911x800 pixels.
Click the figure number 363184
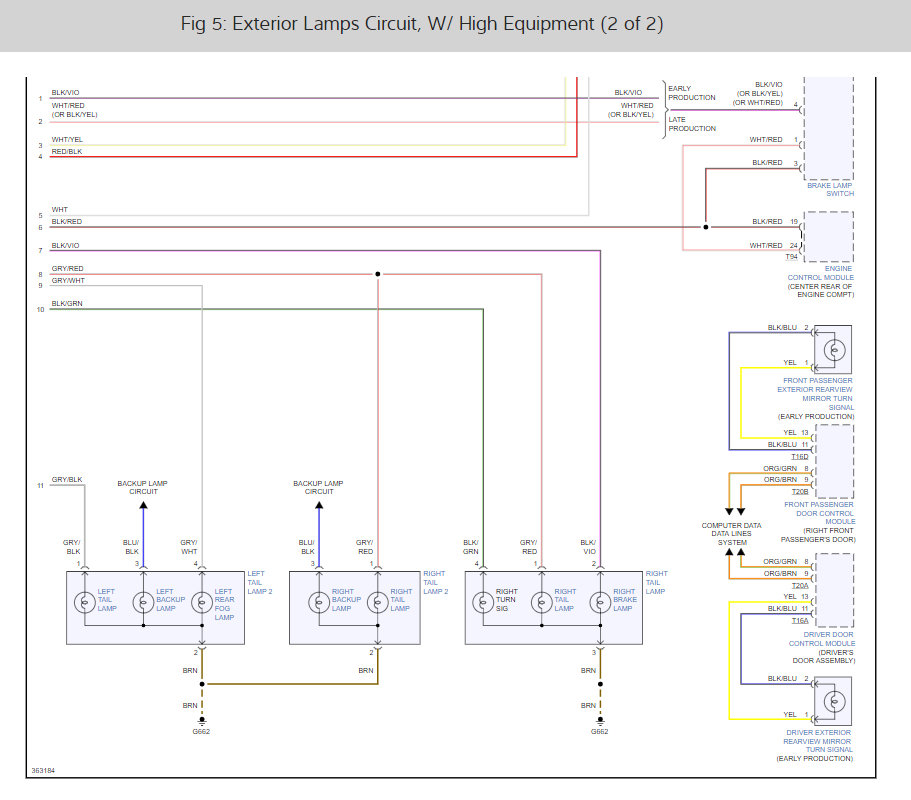(43, 770)
